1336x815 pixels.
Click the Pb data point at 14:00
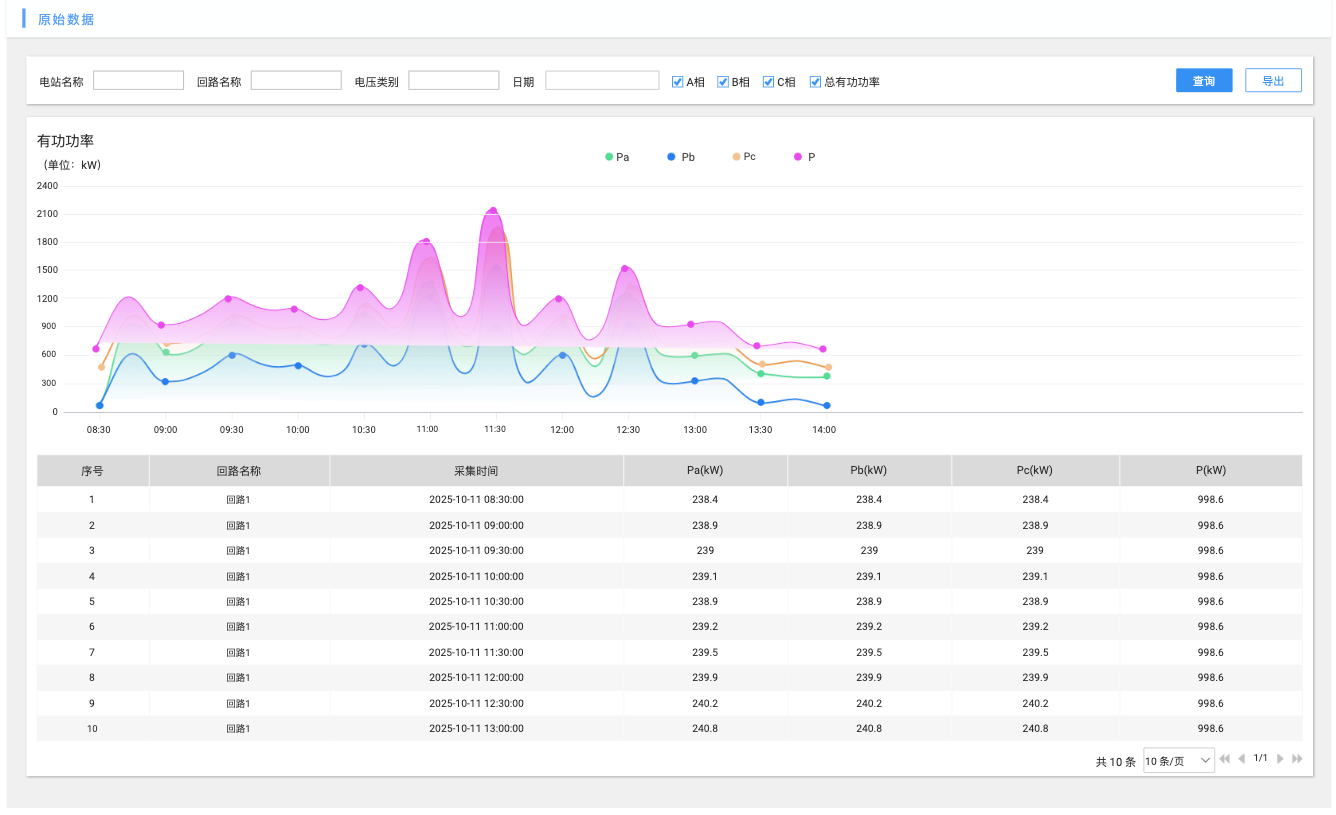click(827, 406)
